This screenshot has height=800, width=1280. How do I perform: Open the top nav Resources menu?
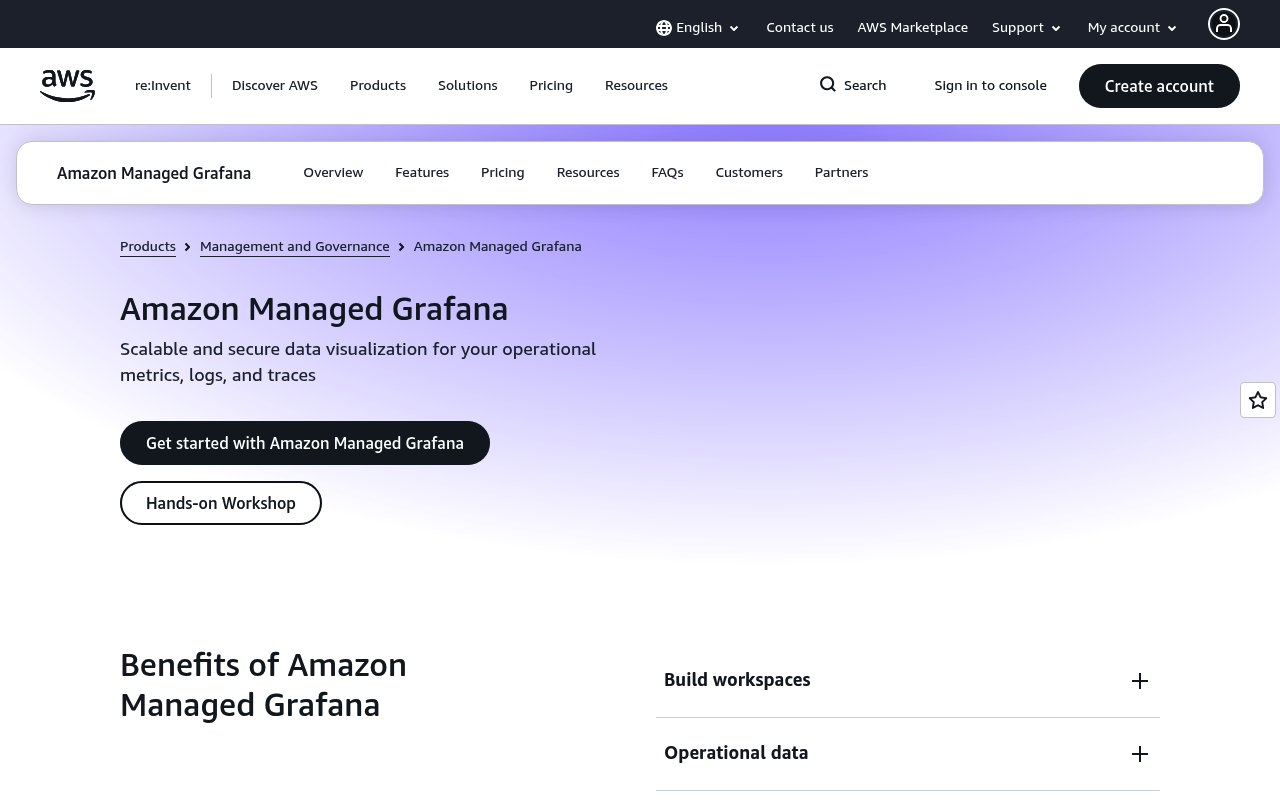636,86
